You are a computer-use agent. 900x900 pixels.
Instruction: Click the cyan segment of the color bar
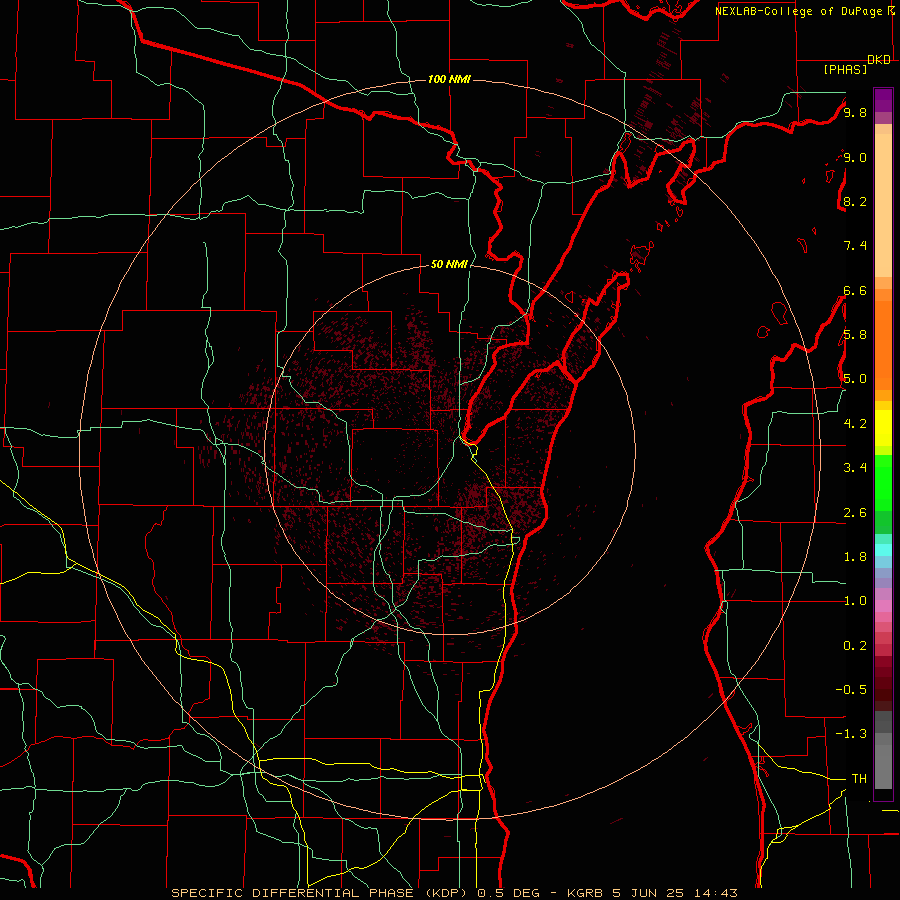[883, 550]
